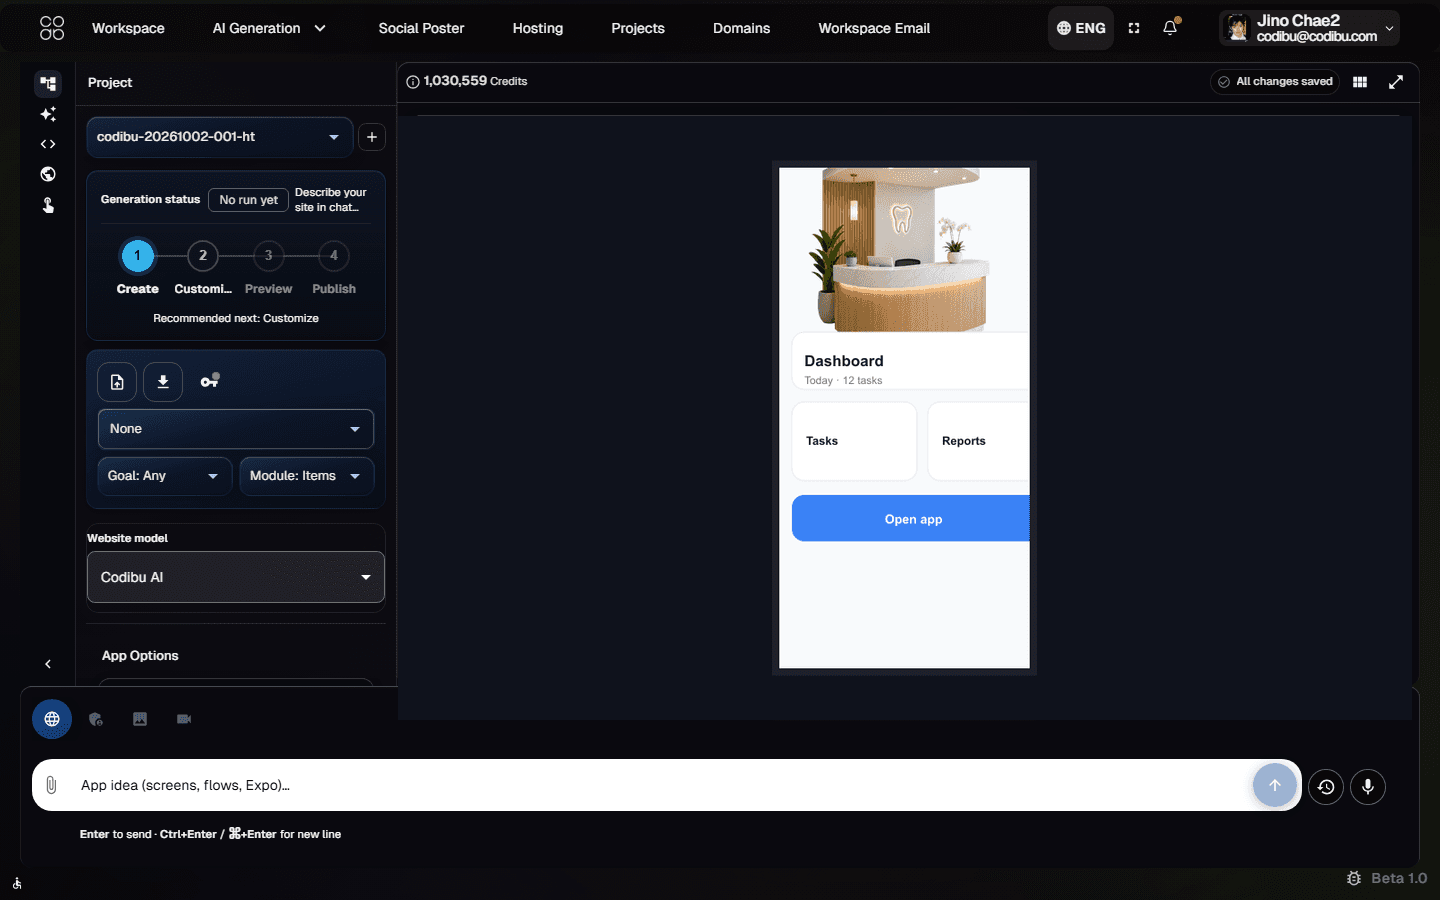Click the download icon button

[163, 382]
